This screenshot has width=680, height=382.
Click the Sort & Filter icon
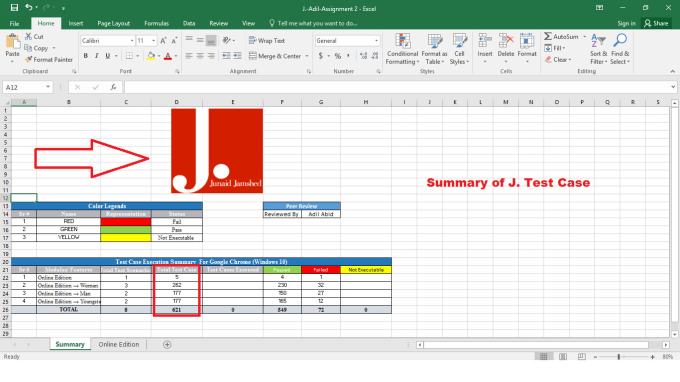[598, 49]
